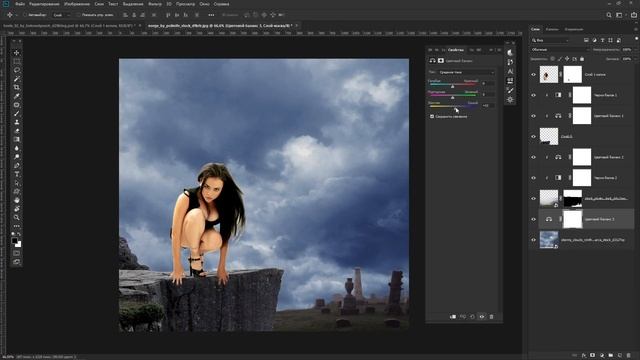Viewport: 640px width, 360px height.
Task: Select the Magic Wand tool
Action: tap(17, 79)
